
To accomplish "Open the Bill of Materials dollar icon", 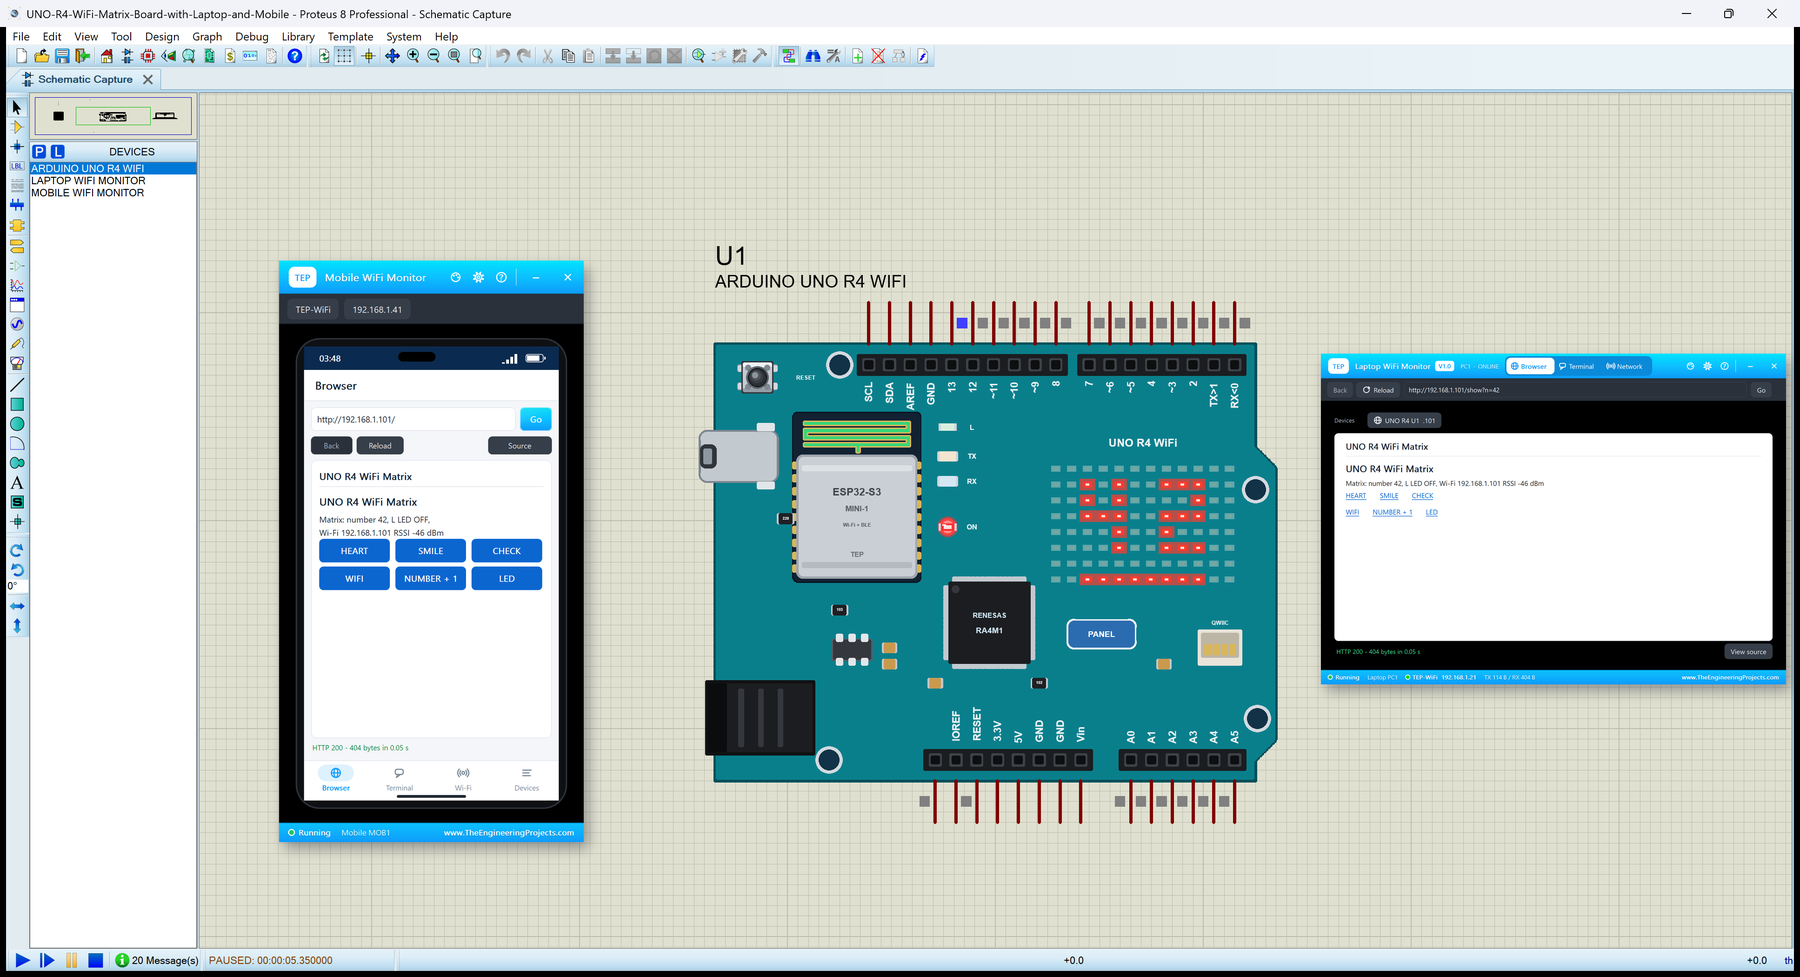I will pos(230,56).
